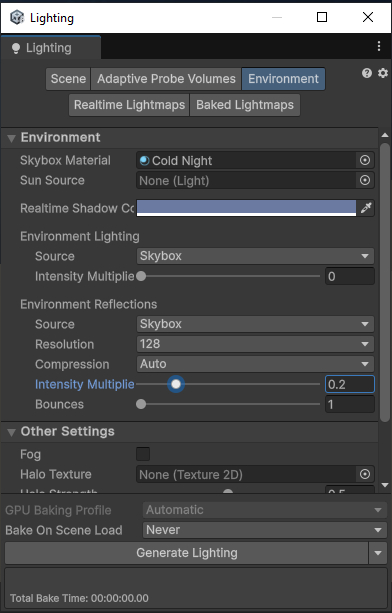Click the lightbulb icon on Lighting tab

(16, 48)
